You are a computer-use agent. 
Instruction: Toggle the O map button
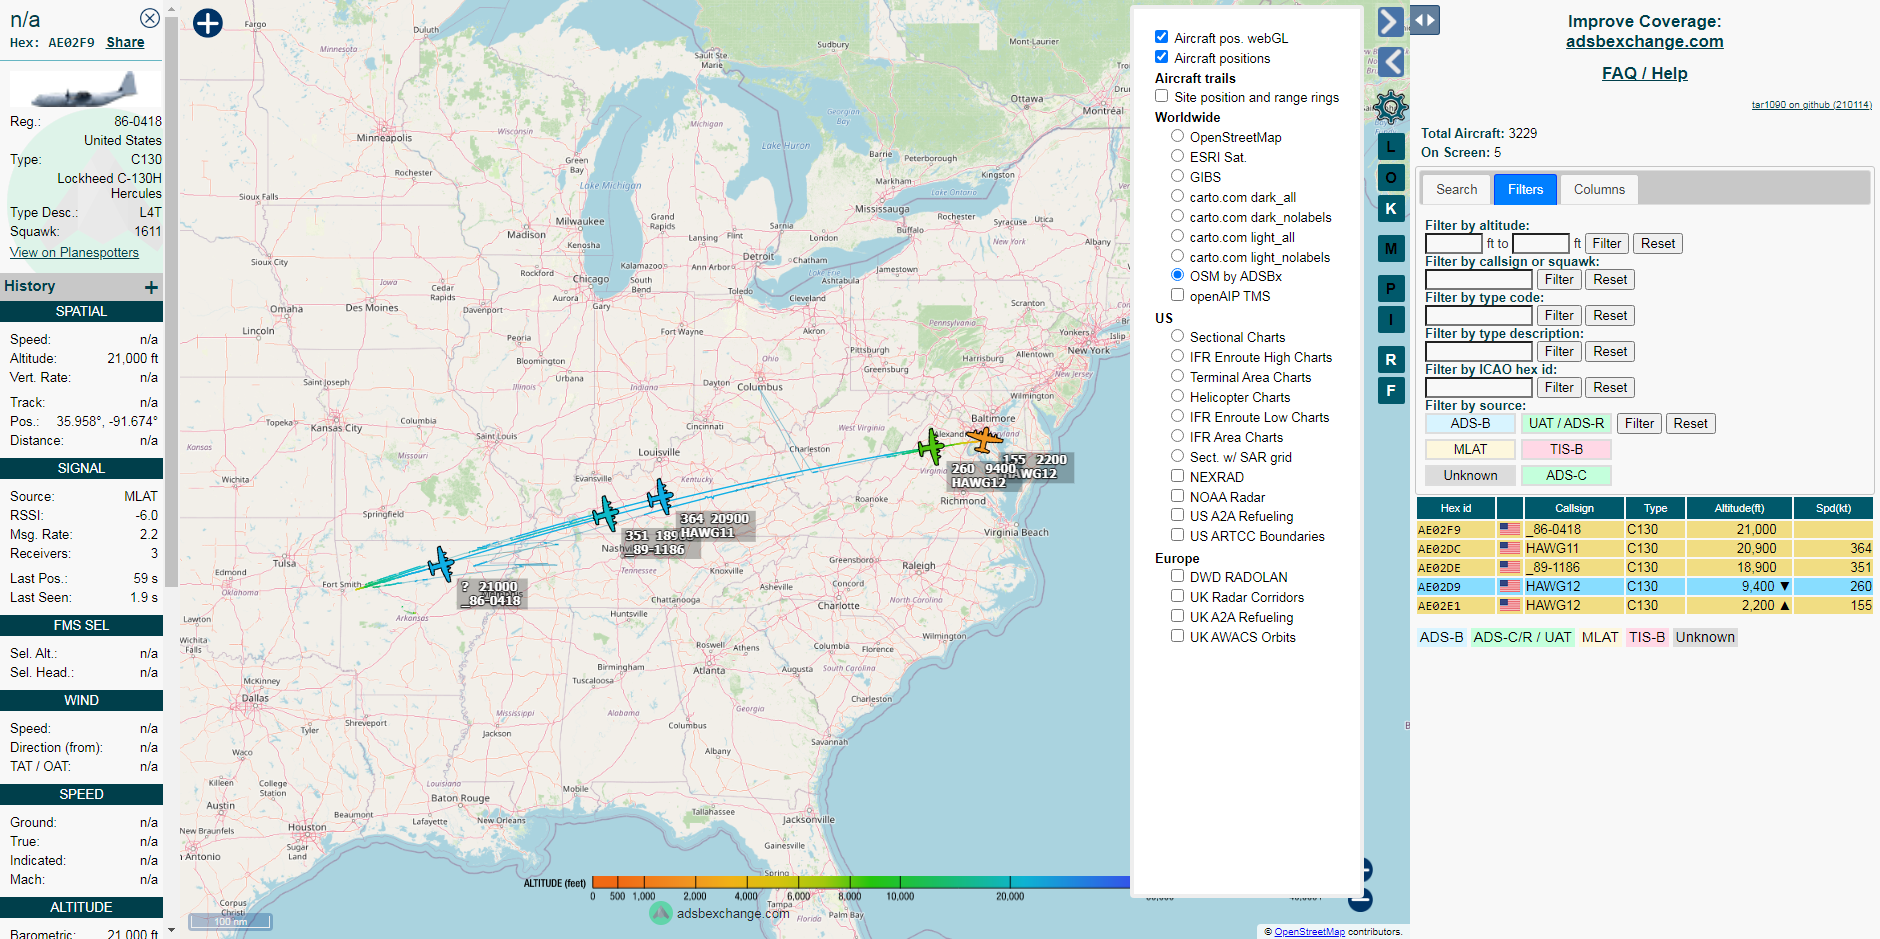(1391, 178)
